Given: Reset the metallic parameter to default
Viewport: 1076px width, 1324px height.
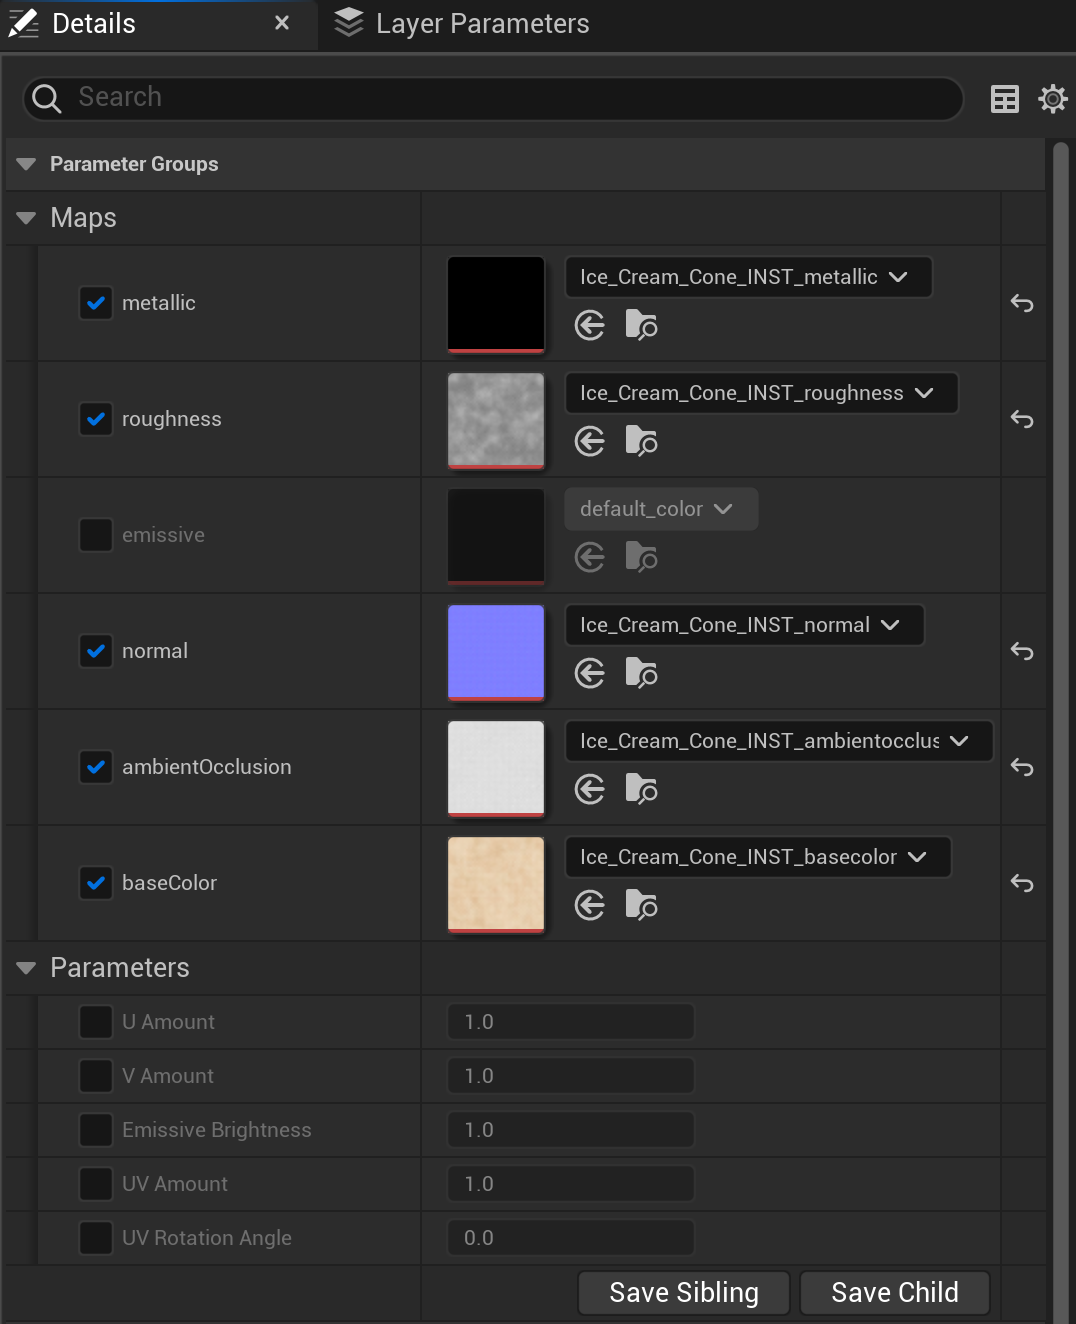Looking at the screenshot, I should click(x=1022, y=303).
